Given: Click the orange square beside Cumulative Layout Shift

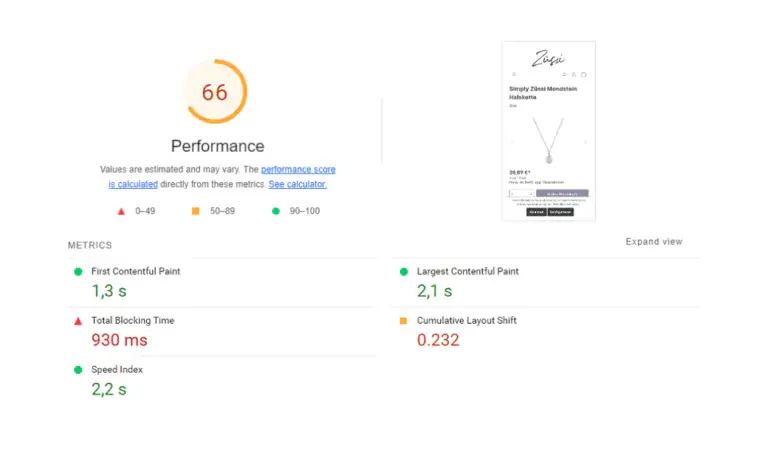Looking at the screenshot, I should click(x=403, y=321).
